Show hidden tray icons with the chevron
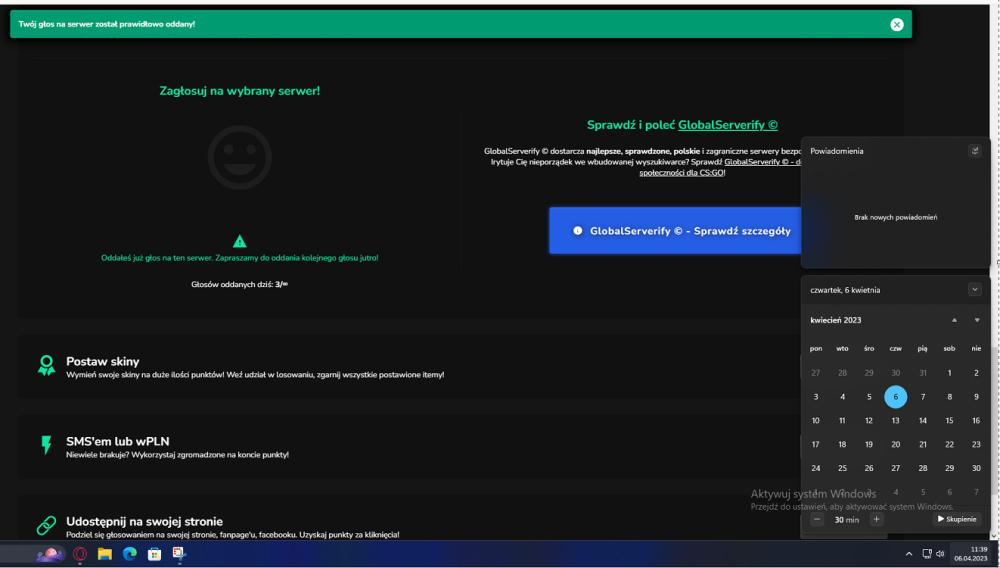1000x568 pixels. tap(909, 554)
